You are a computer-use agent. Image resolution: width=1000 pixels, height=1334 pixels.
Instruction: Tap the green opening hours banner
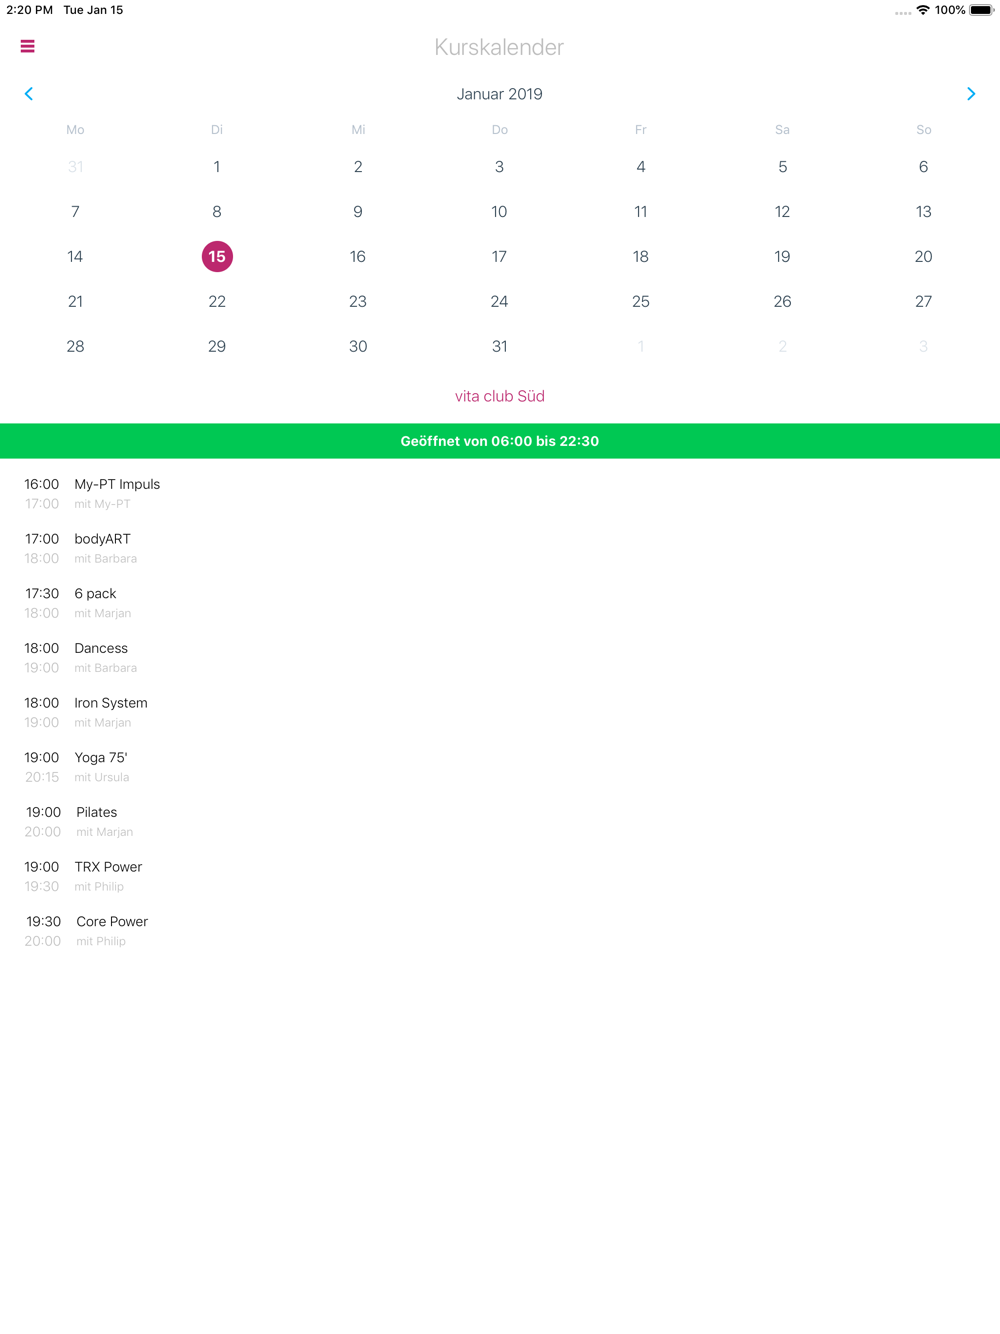click(500, 441)
